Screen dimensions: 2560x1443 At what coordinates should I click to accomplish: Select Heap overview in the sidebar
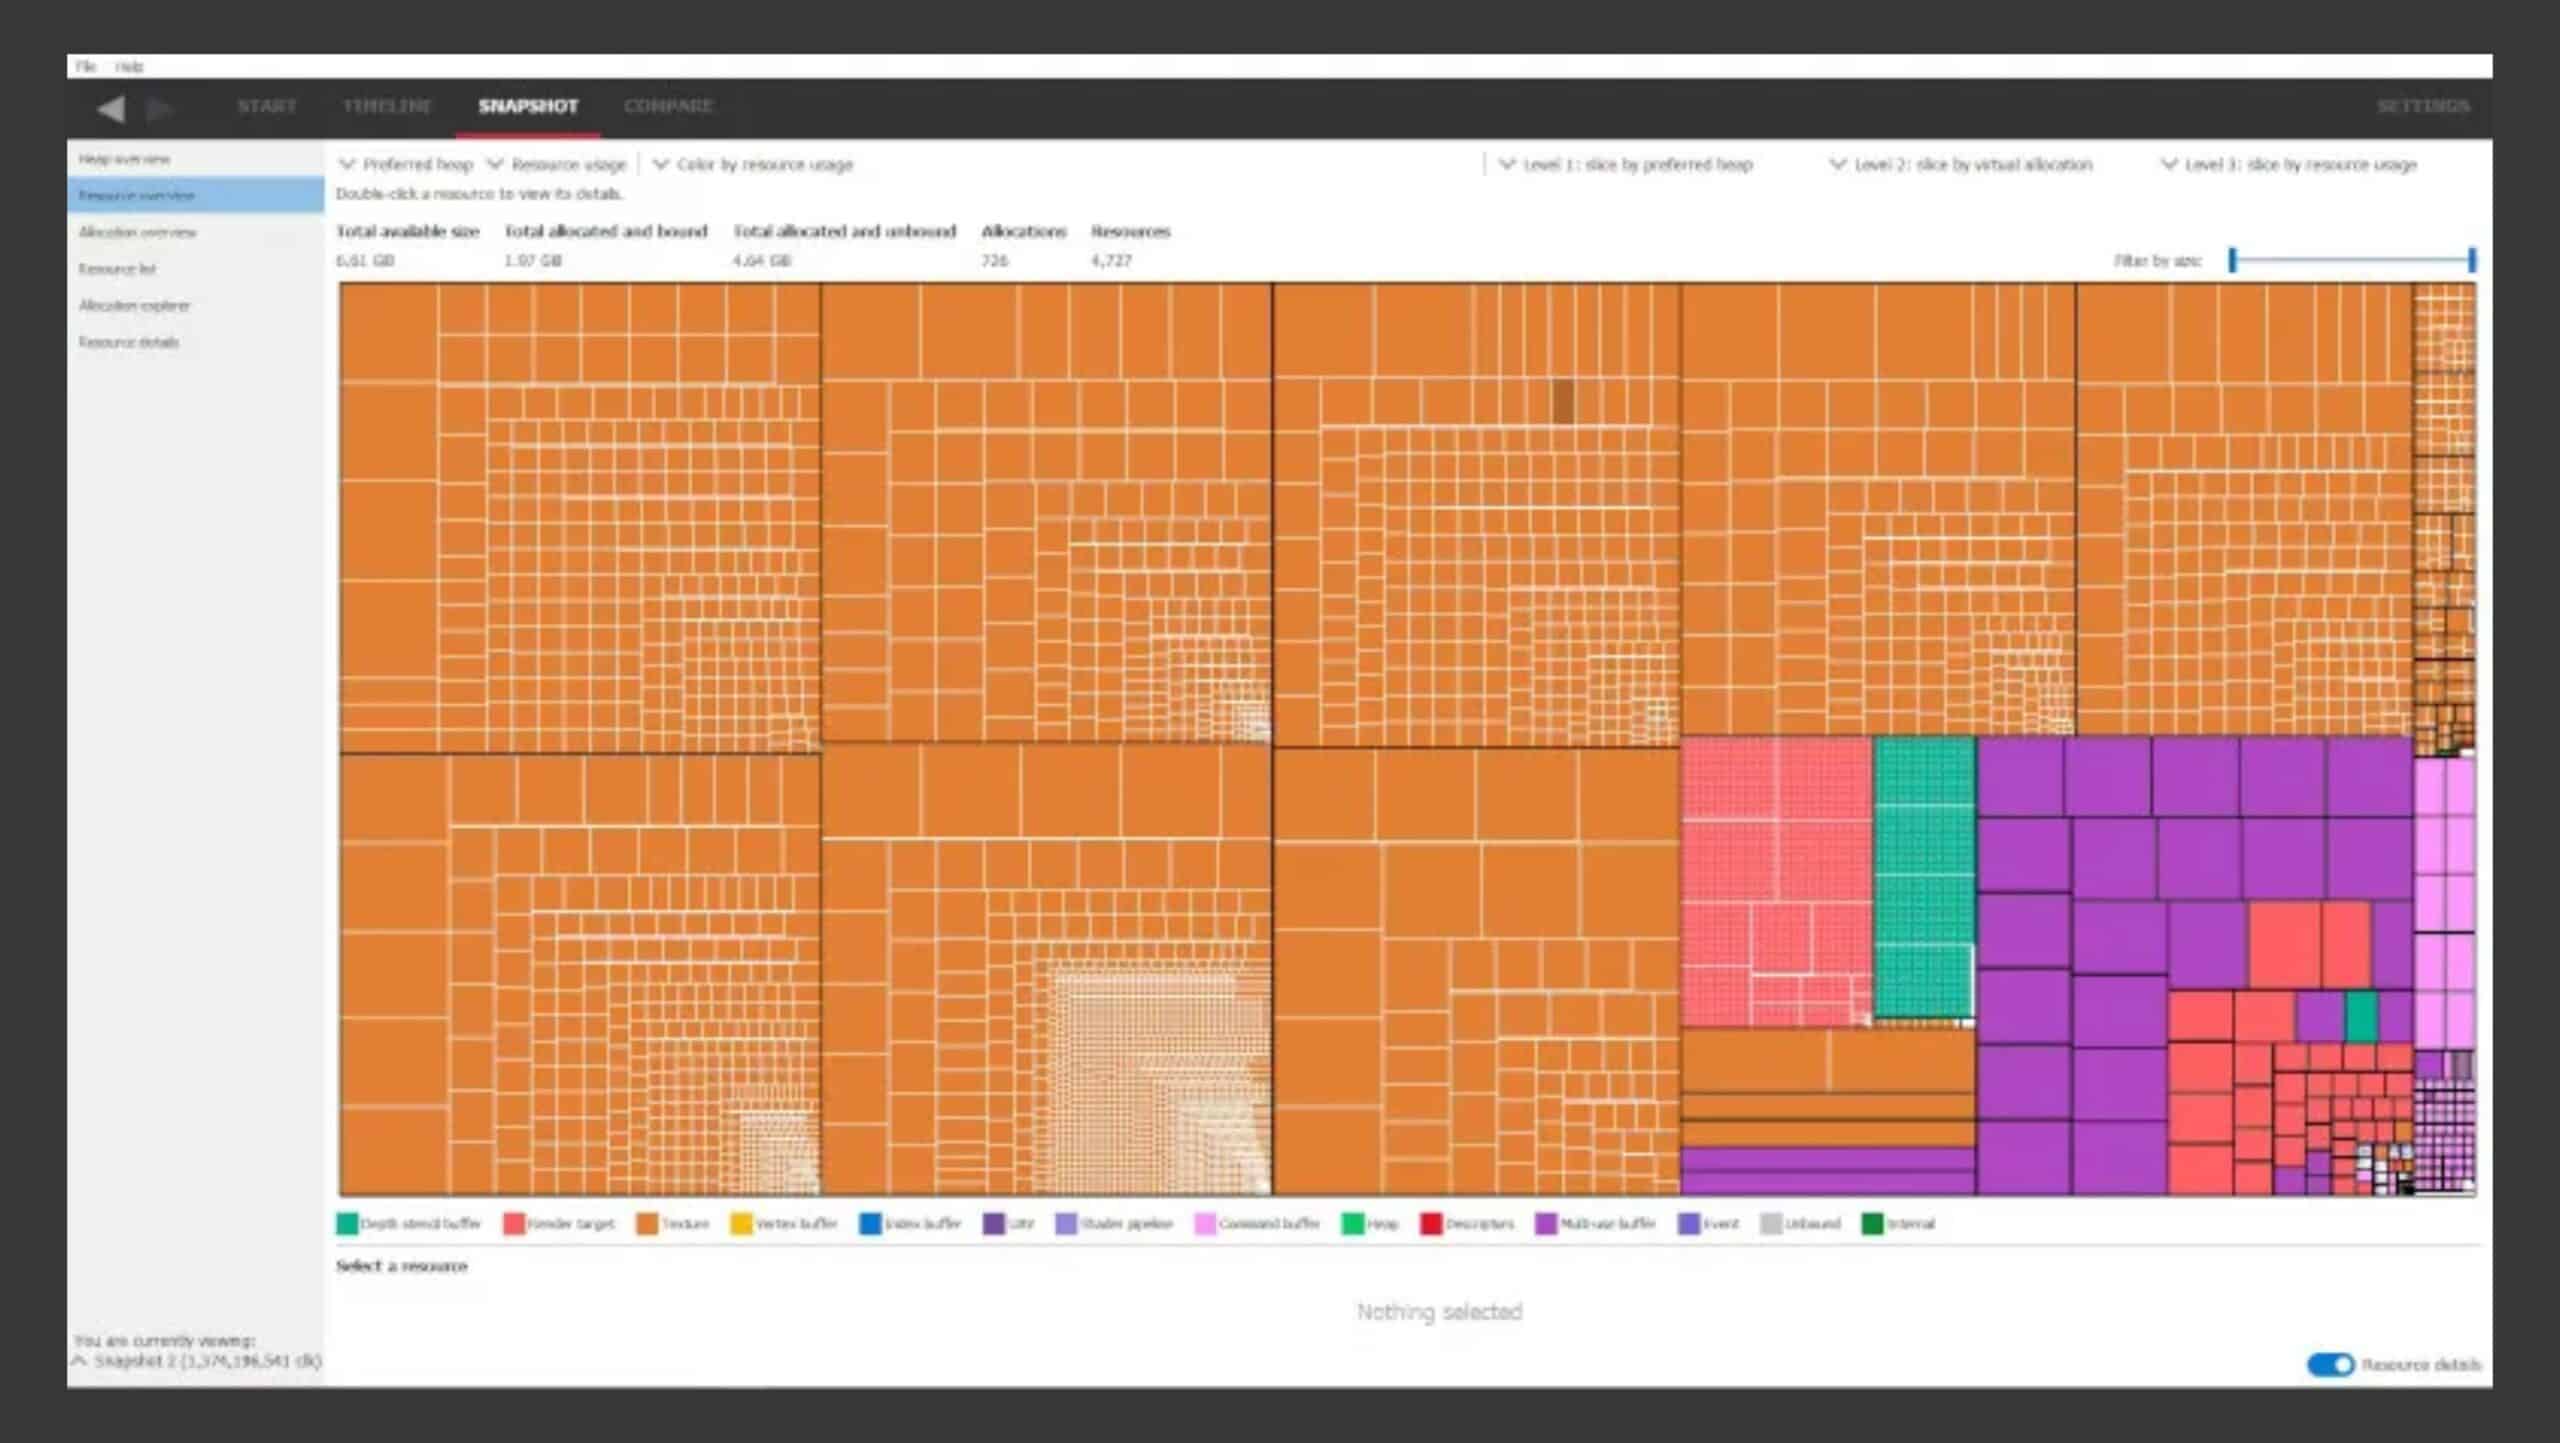point(195,159)
